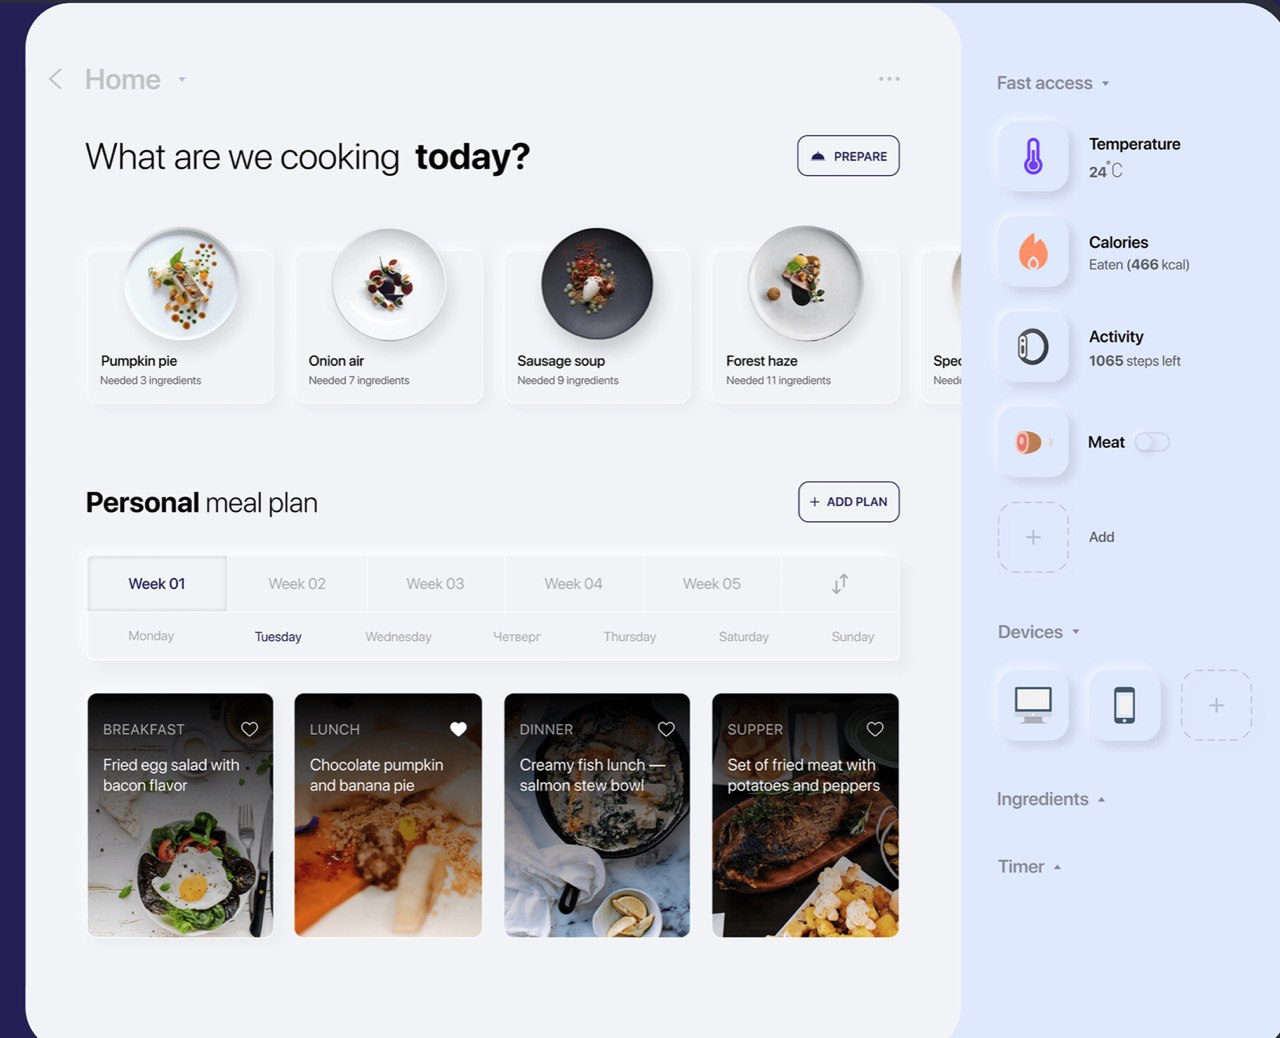Go back using the left chevron
The height and width of the screenshot is (1038, 1280).
[56, 79]
